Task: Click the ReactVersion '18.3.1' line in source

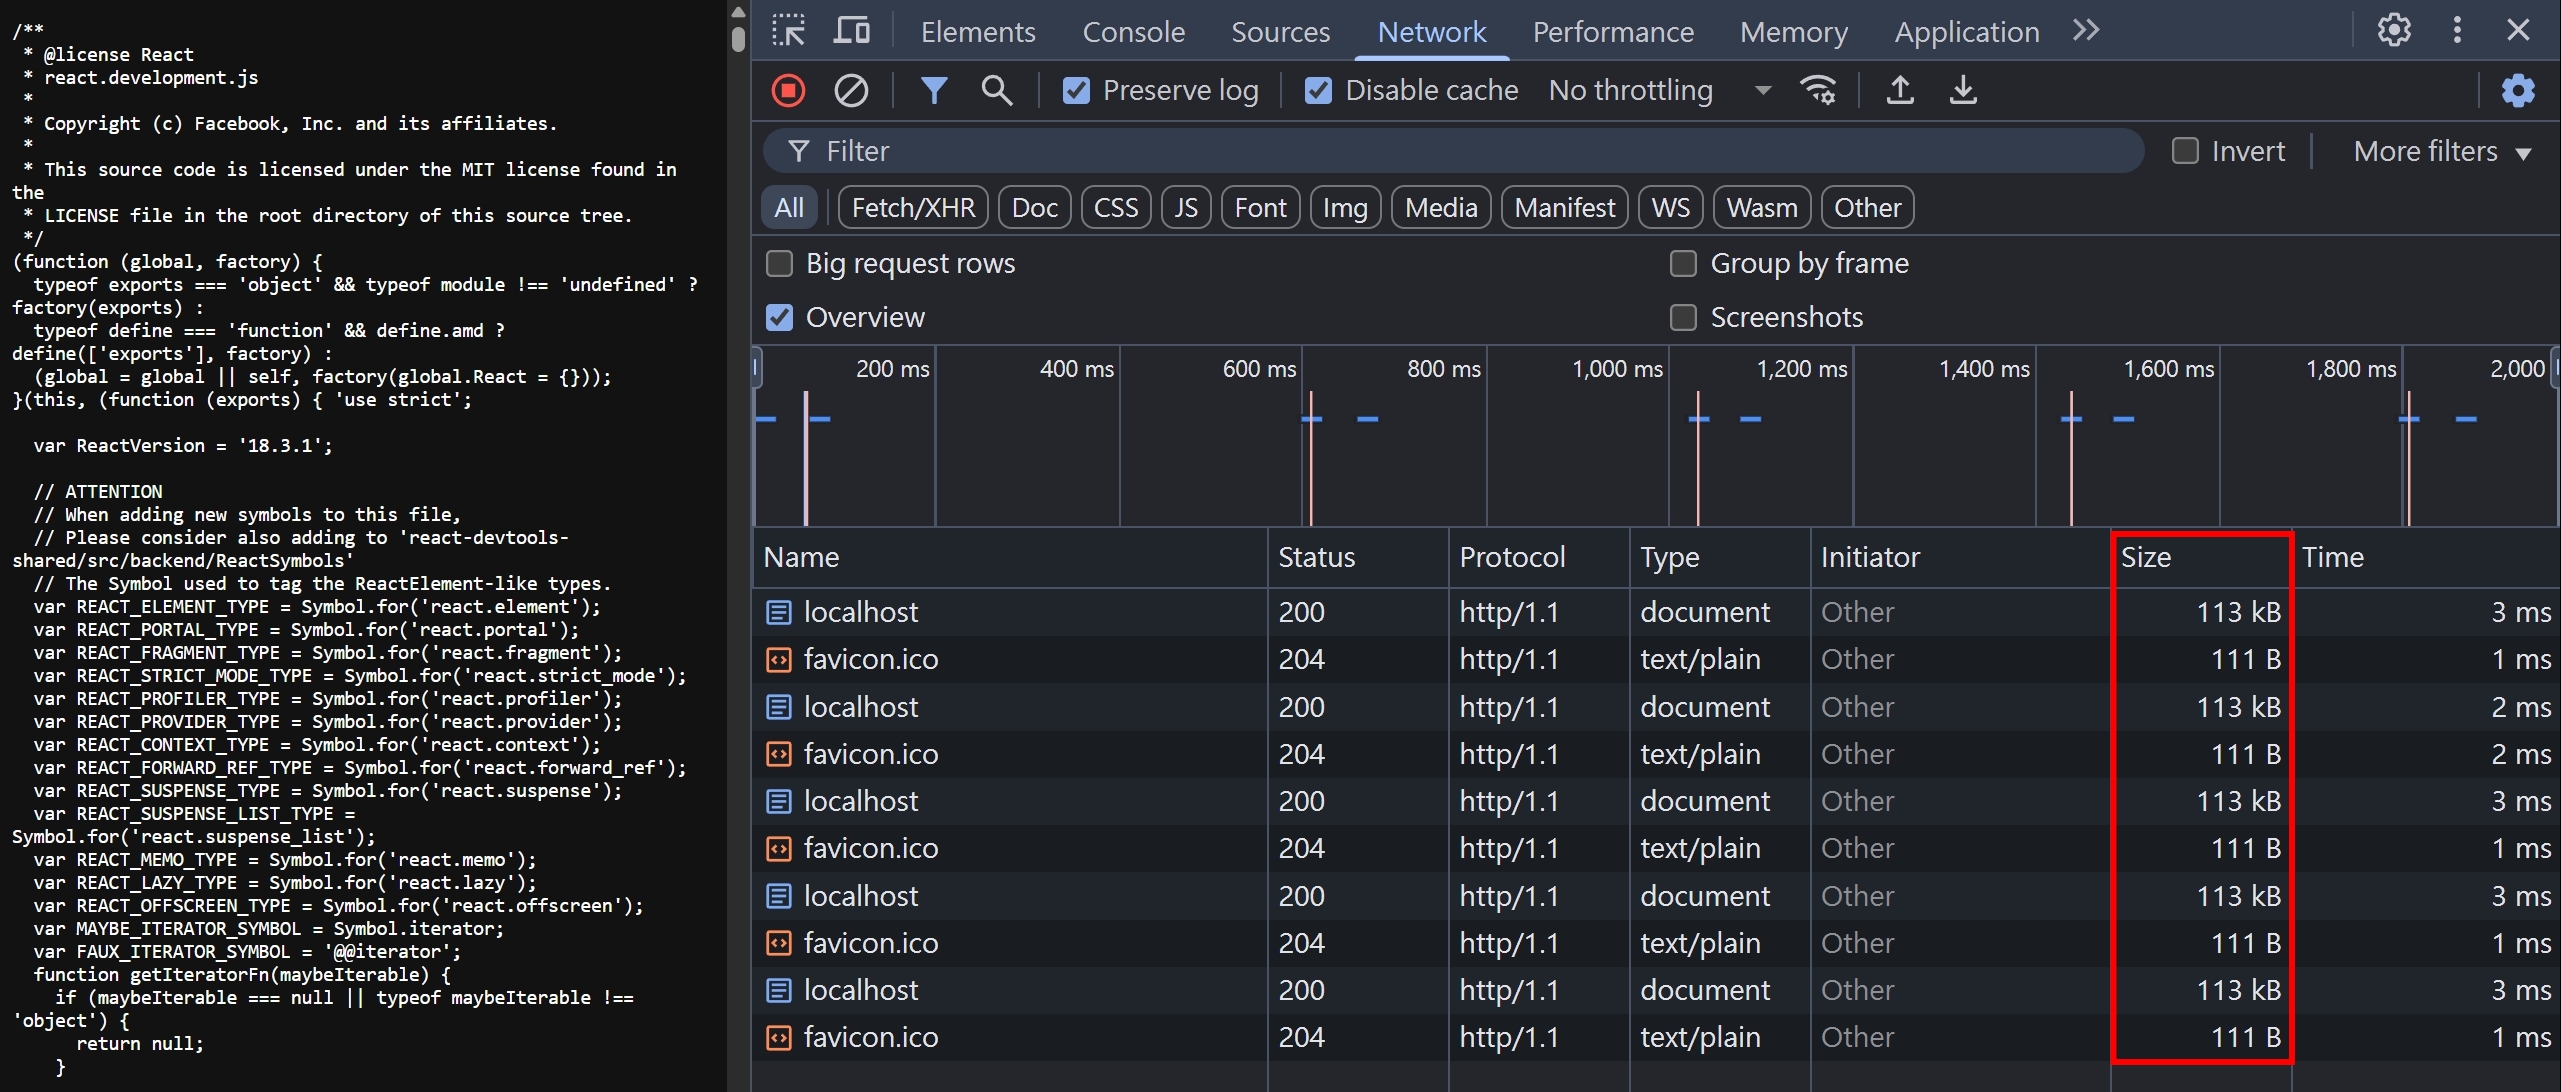Action: click(183, 446)
